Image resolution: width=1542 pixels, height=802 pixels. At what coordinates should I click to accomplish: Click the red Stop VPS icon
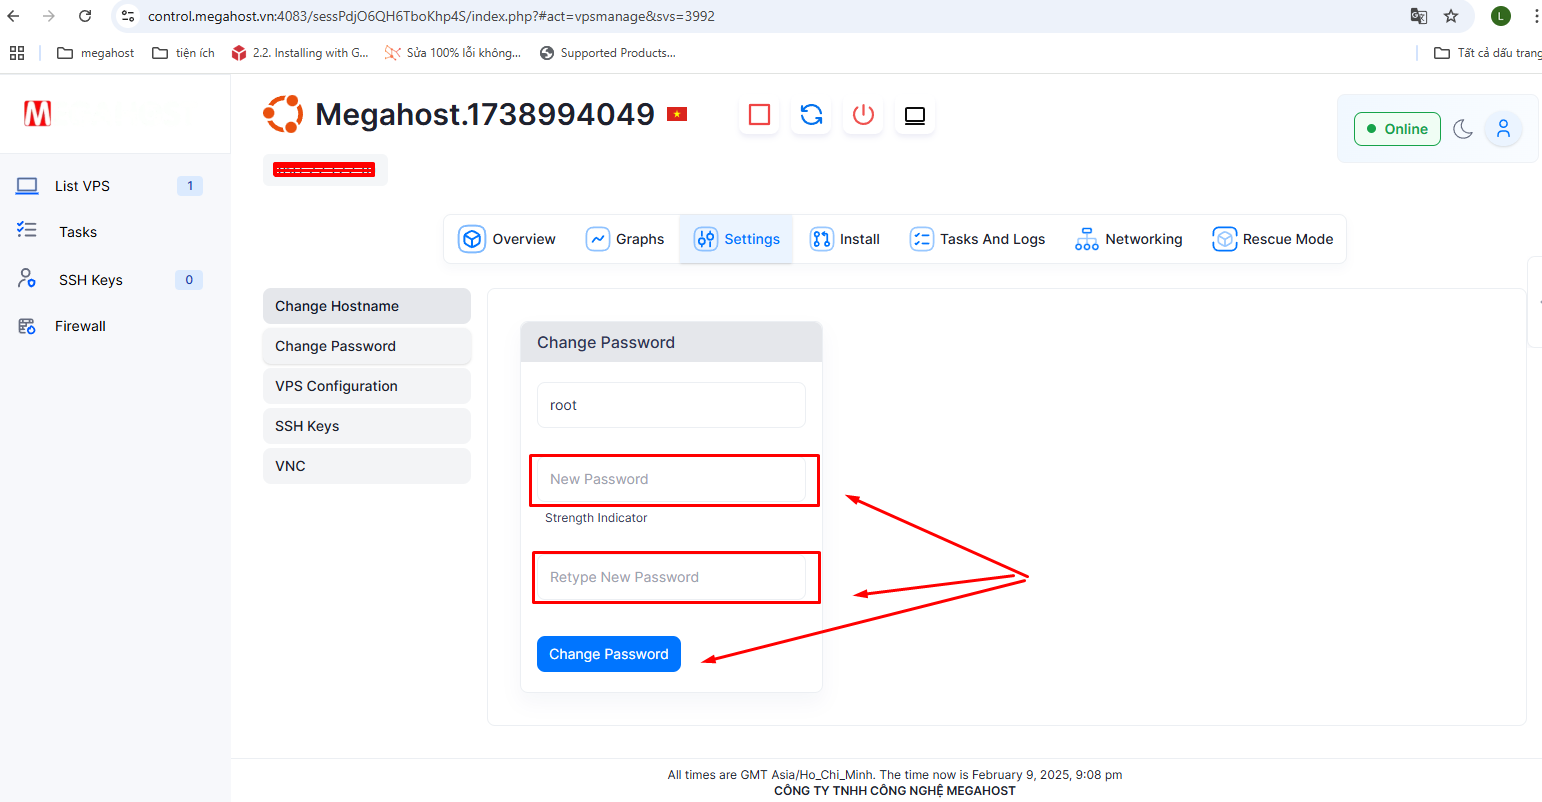759,115
